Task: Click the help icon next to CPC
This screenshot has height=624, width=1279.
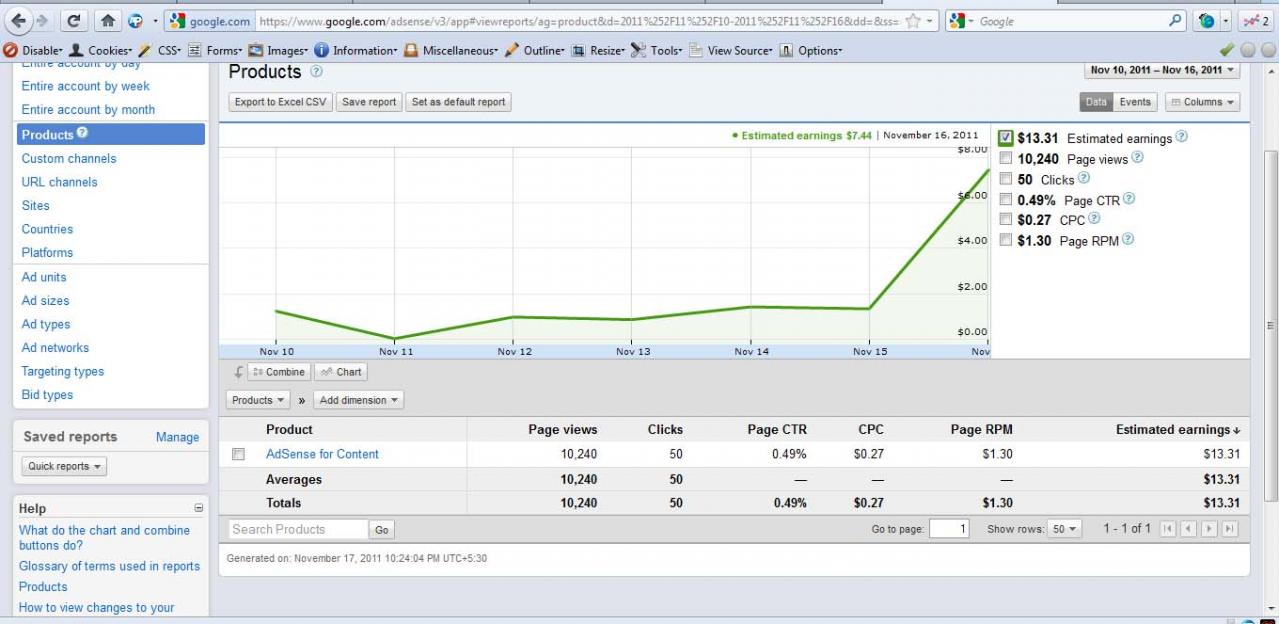Action: pos(1094,219)
